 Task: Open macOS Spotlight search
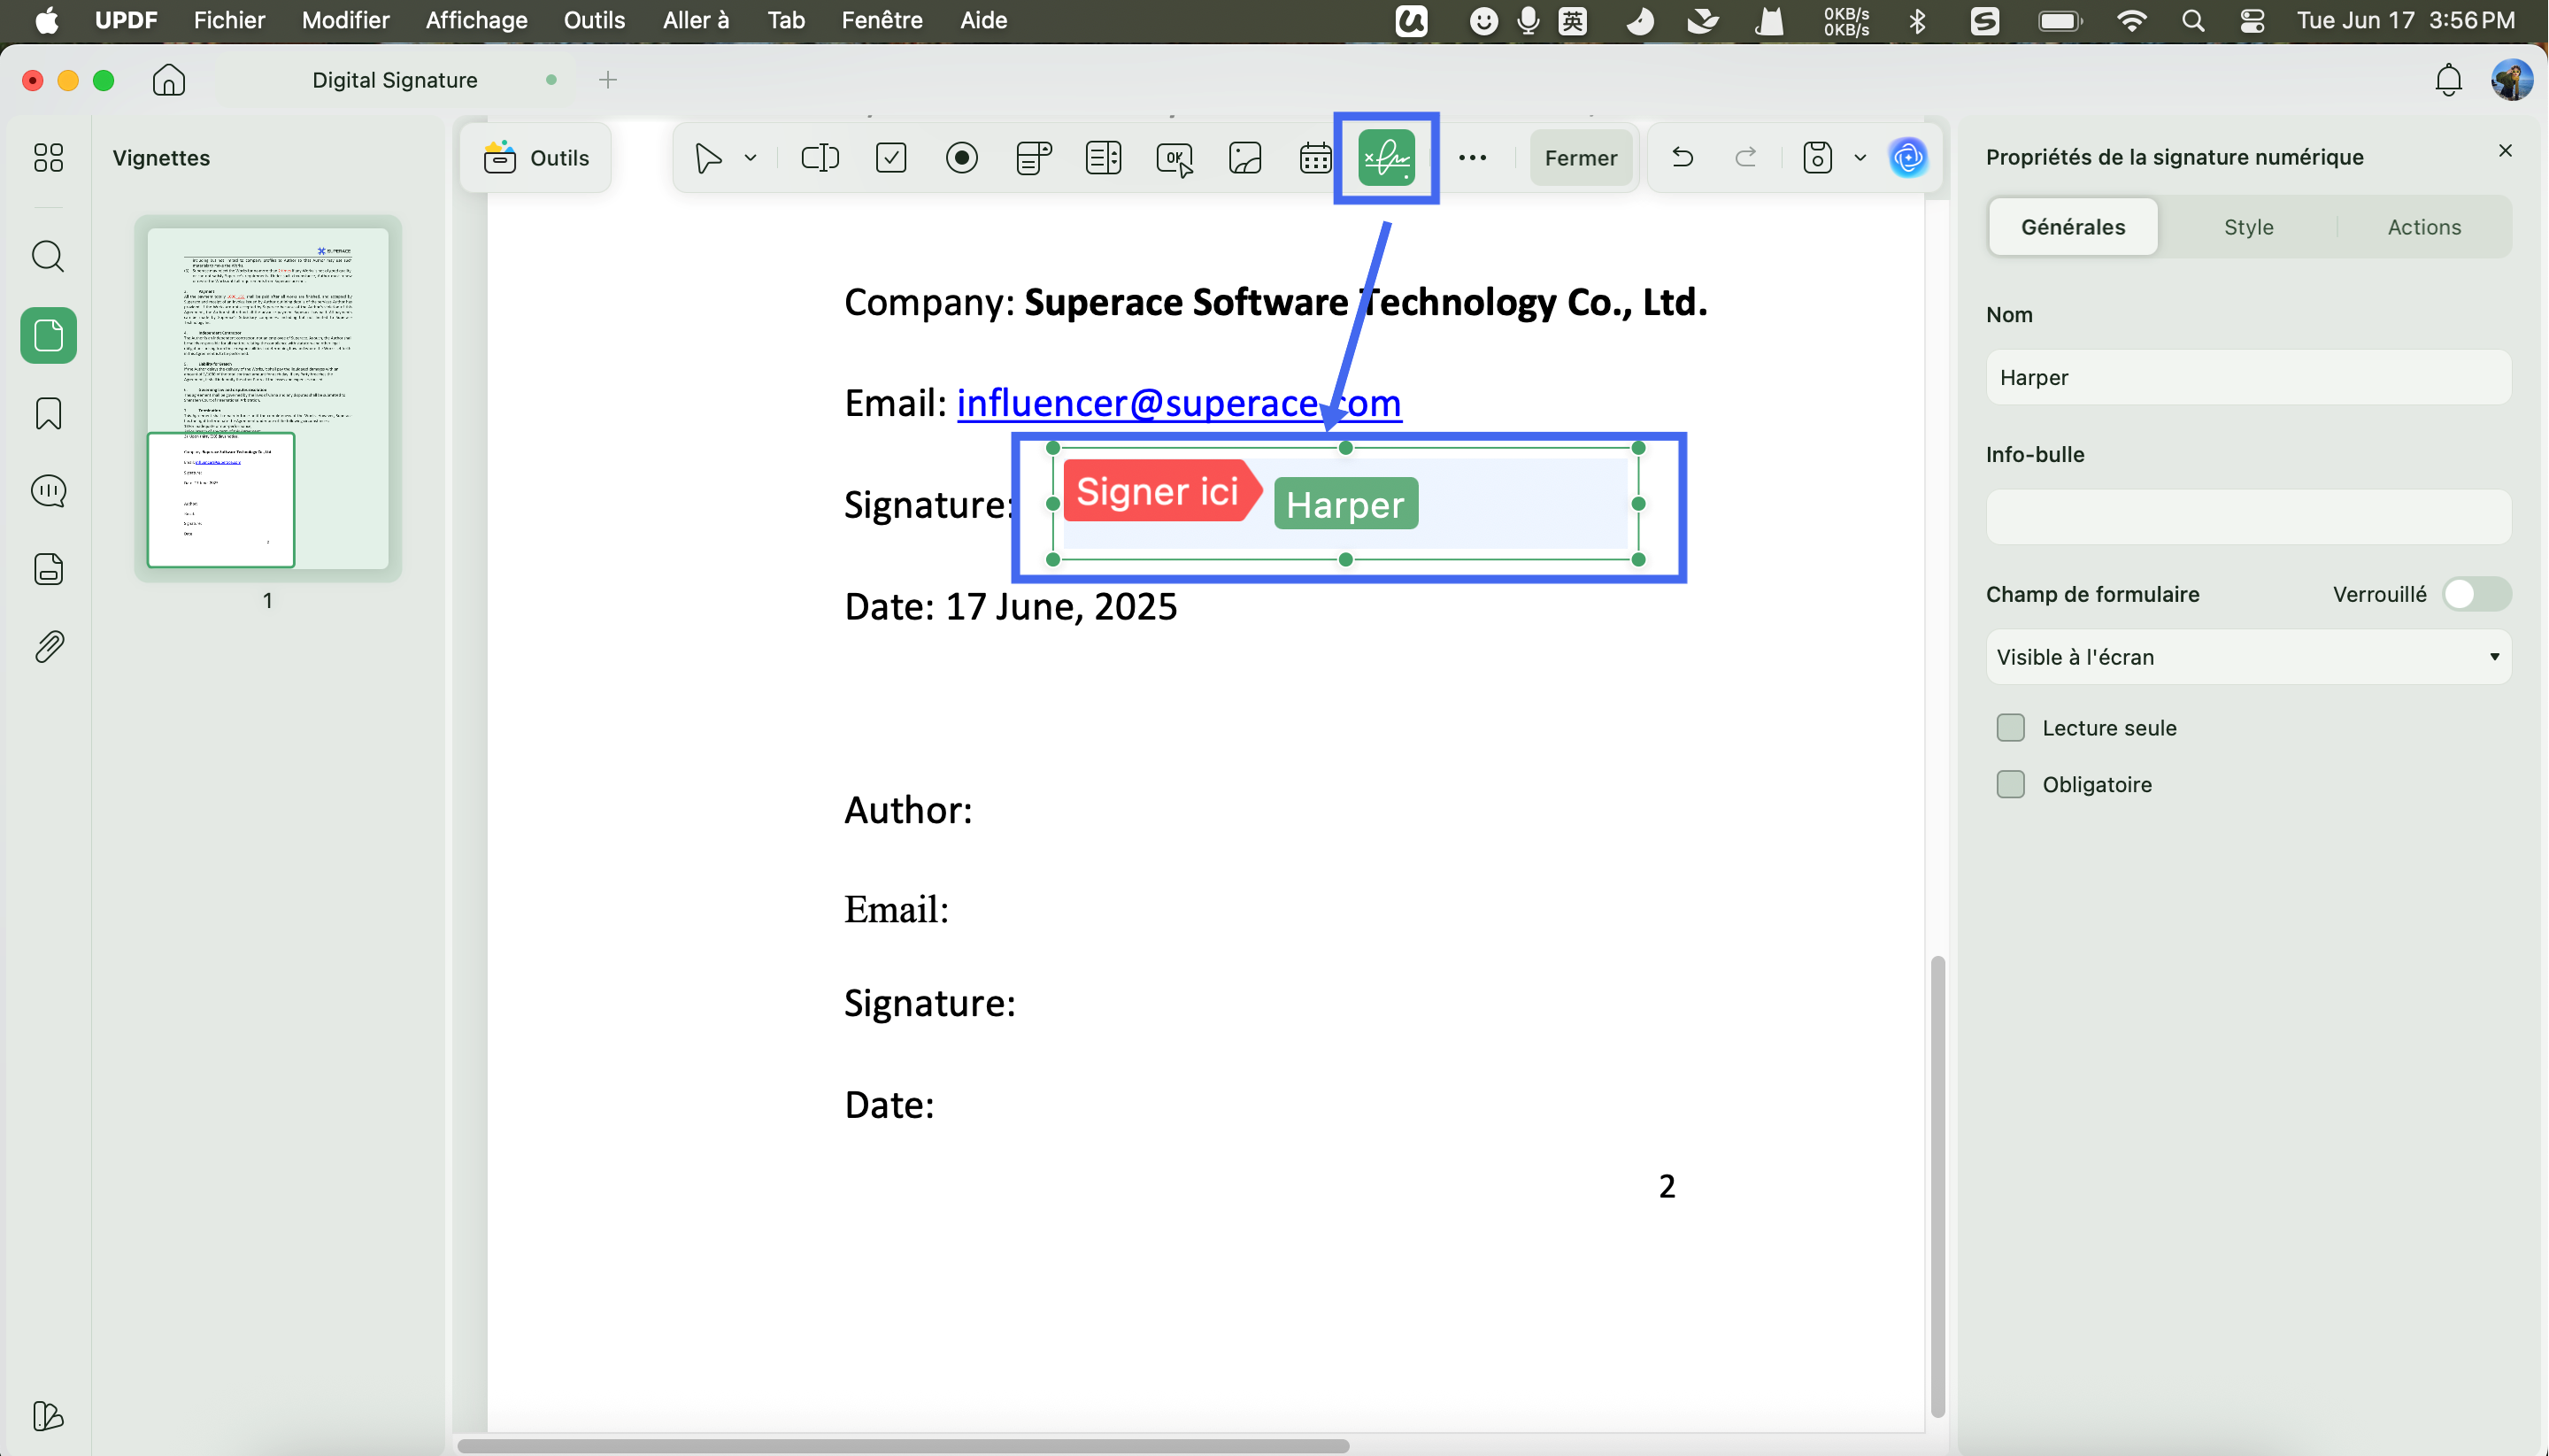pyautogui.click(x=2192, y=20)
